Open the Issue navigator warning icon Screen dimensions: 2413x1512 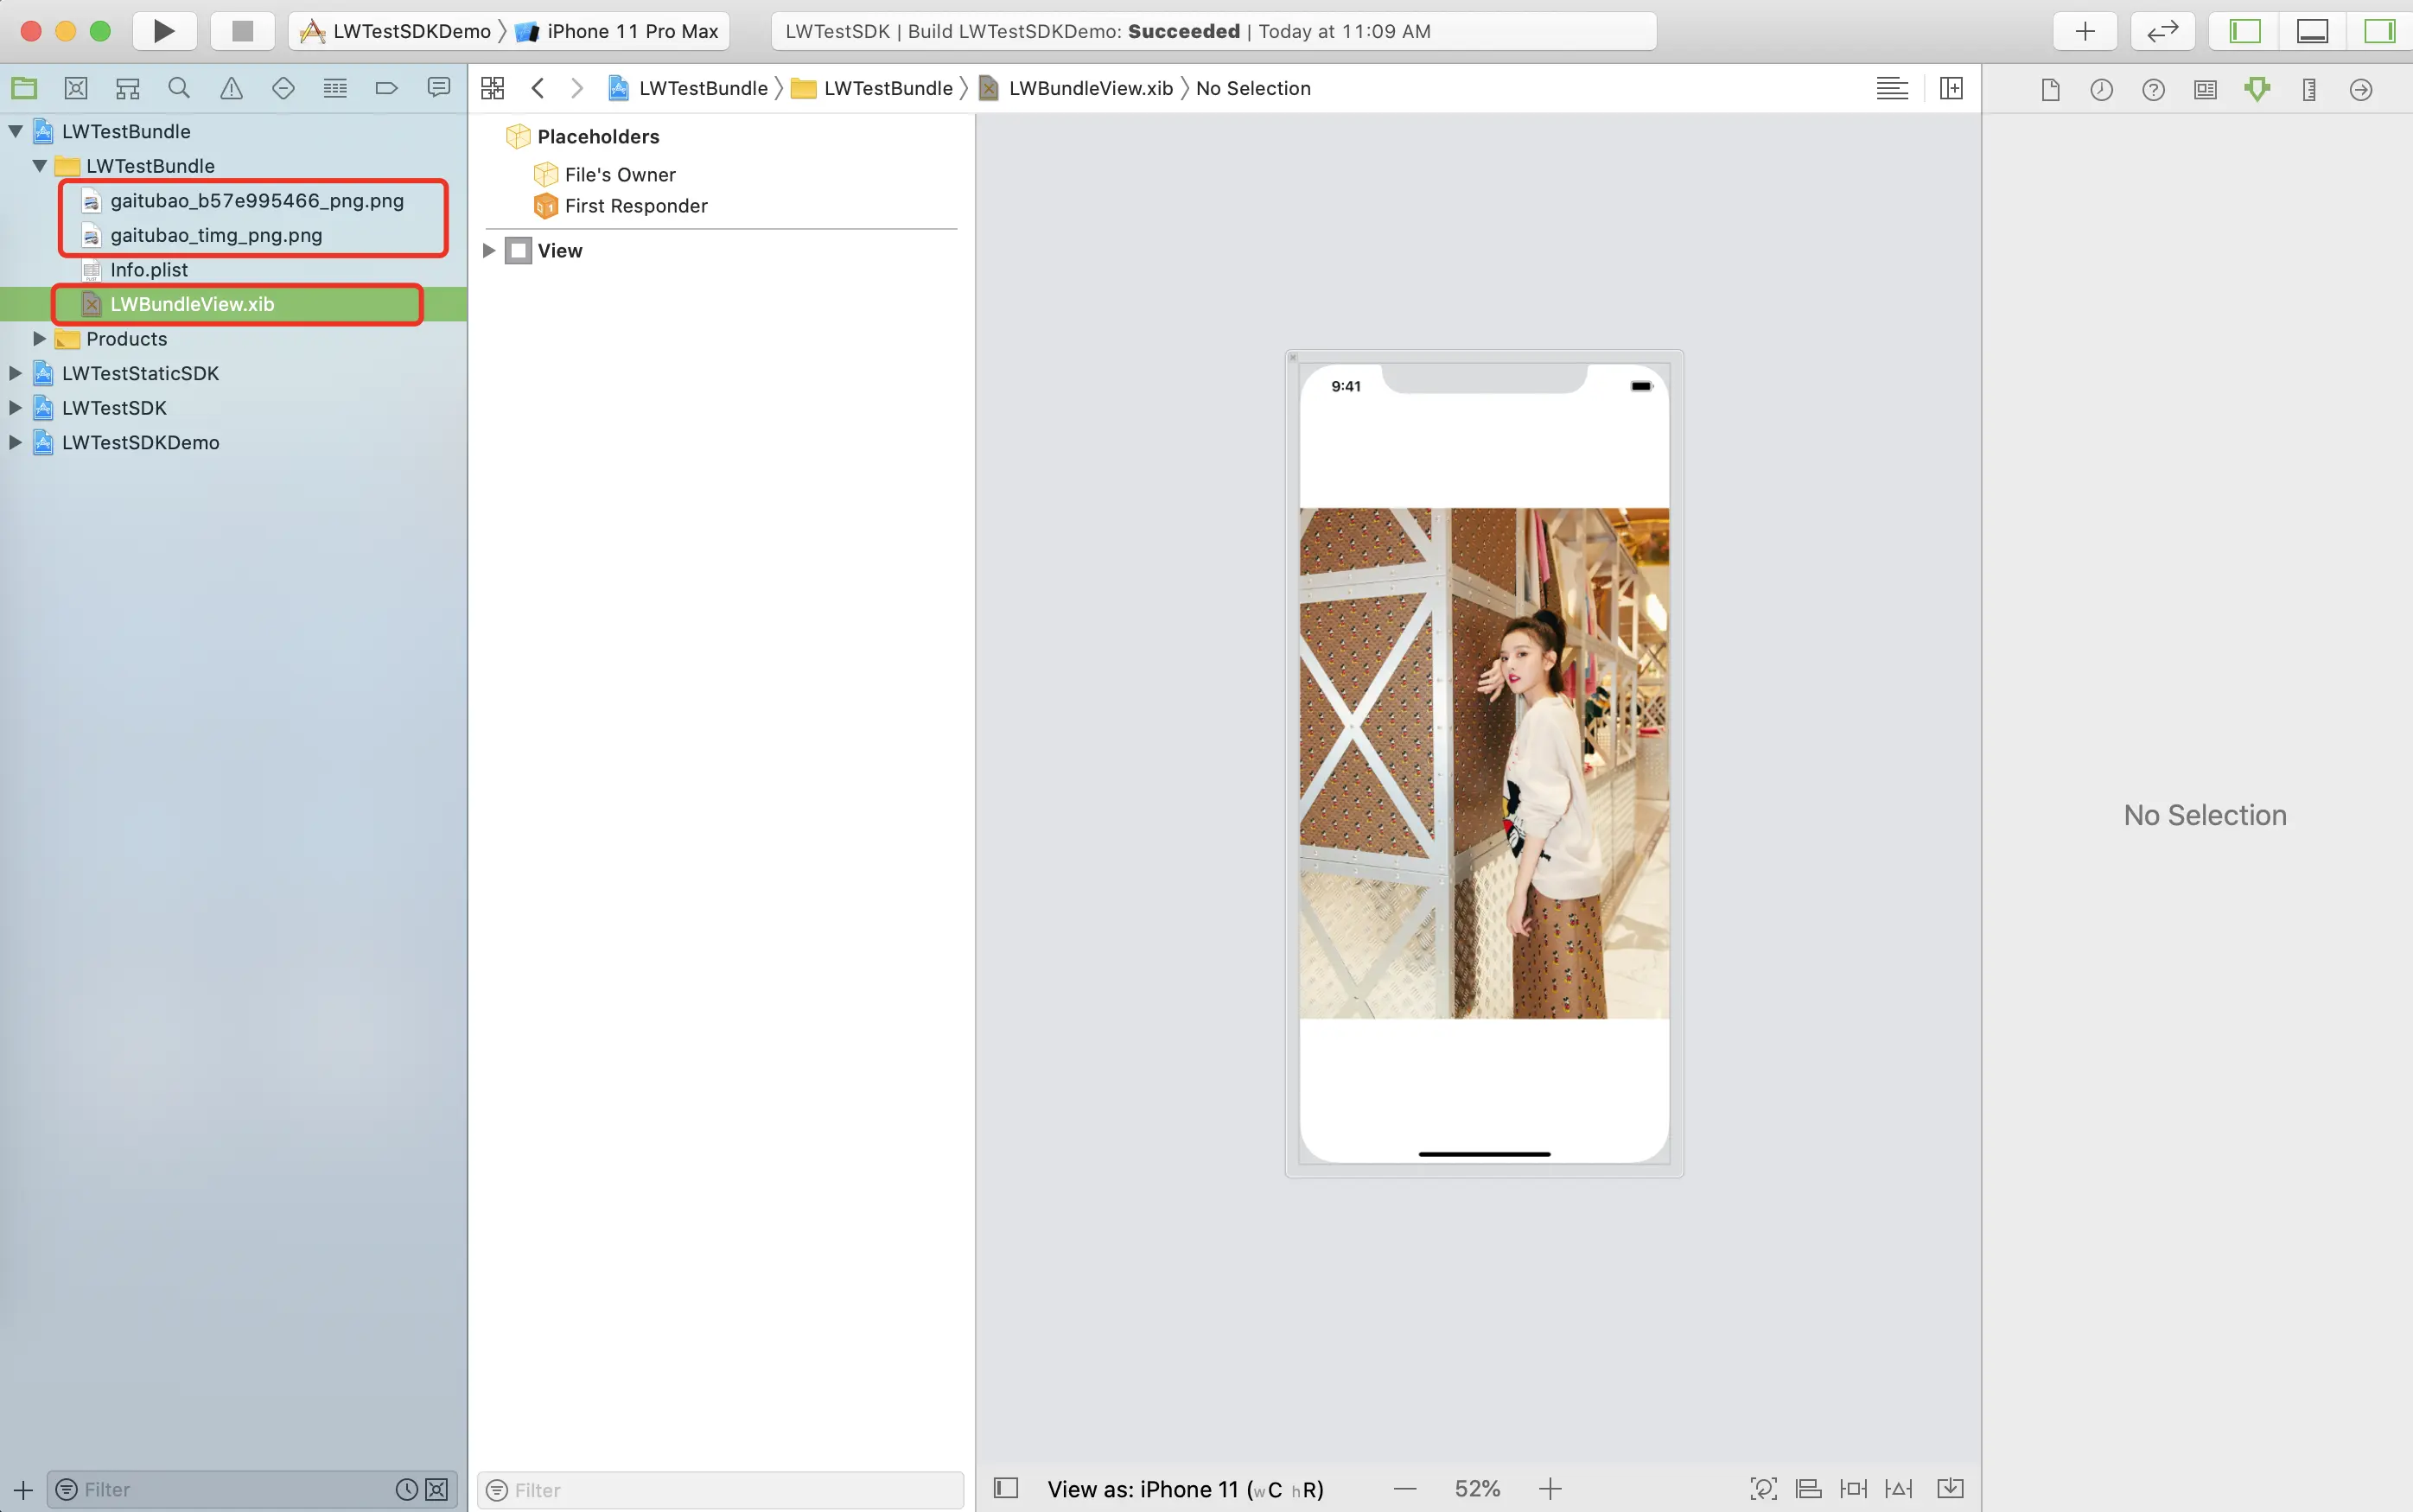coord(231,88)
